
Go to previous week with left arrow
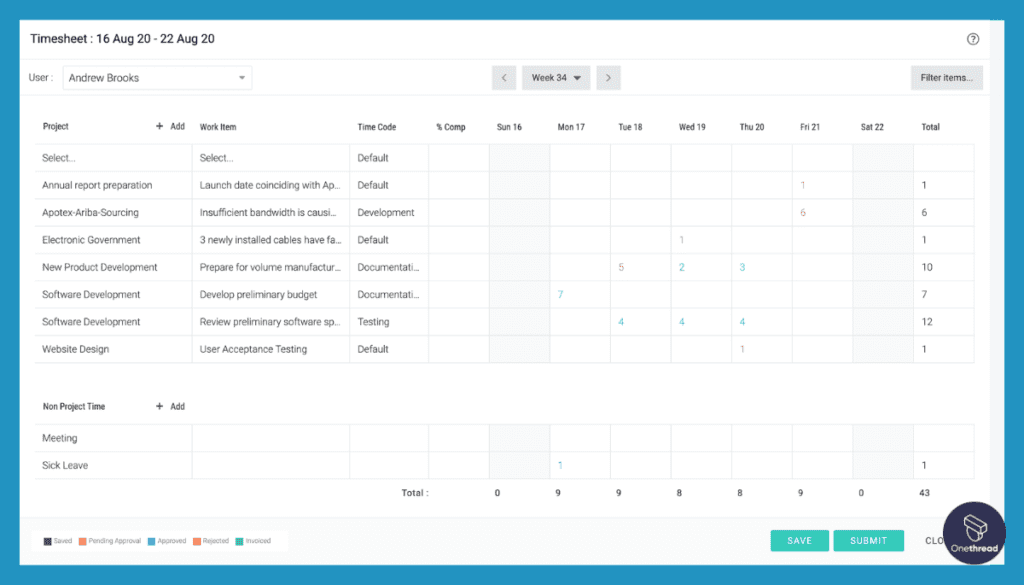(x=504, y=78)
